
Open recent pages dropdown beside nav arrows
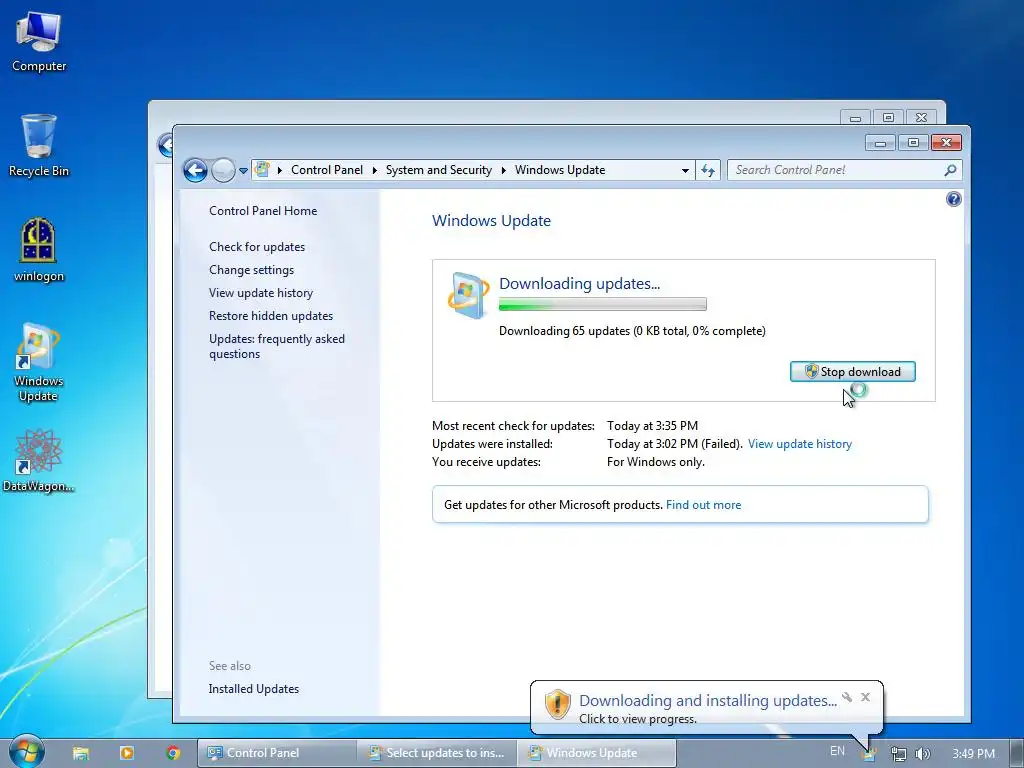click(x=243, y=170)
